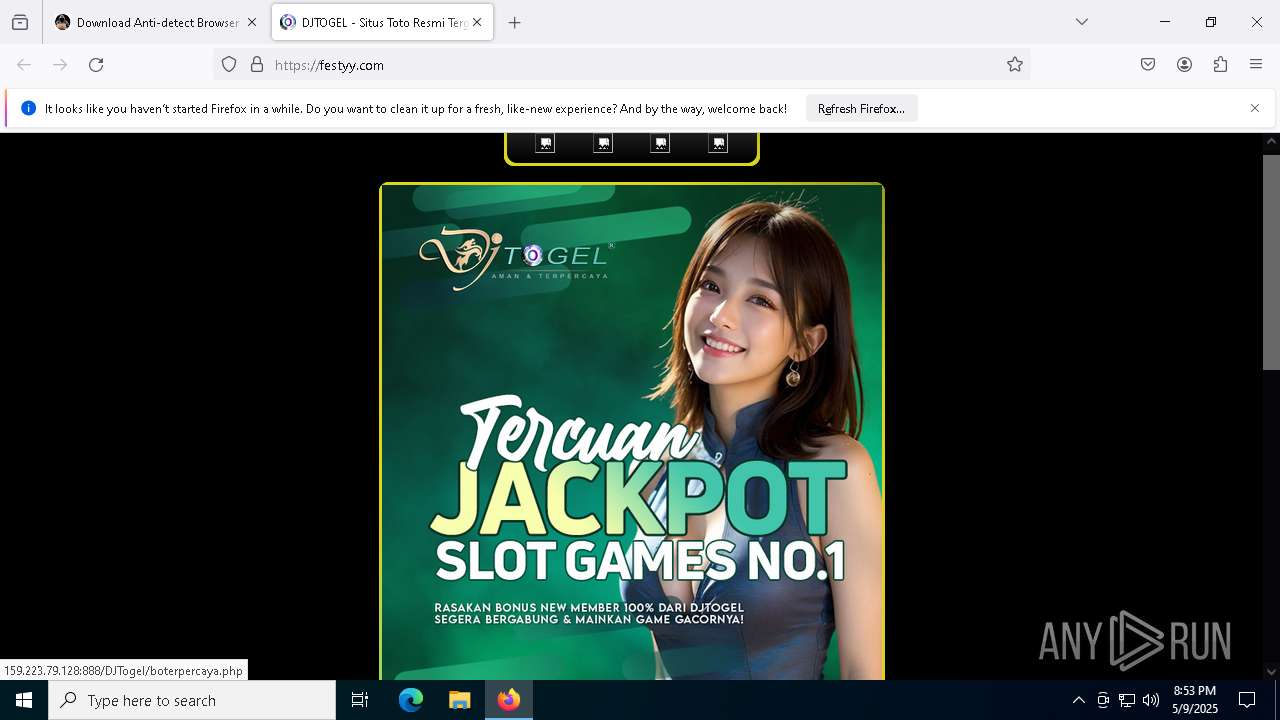Click the page scrollbar down arrow
Viewport: 1280px width, 720px height.
click(1271, 672)
